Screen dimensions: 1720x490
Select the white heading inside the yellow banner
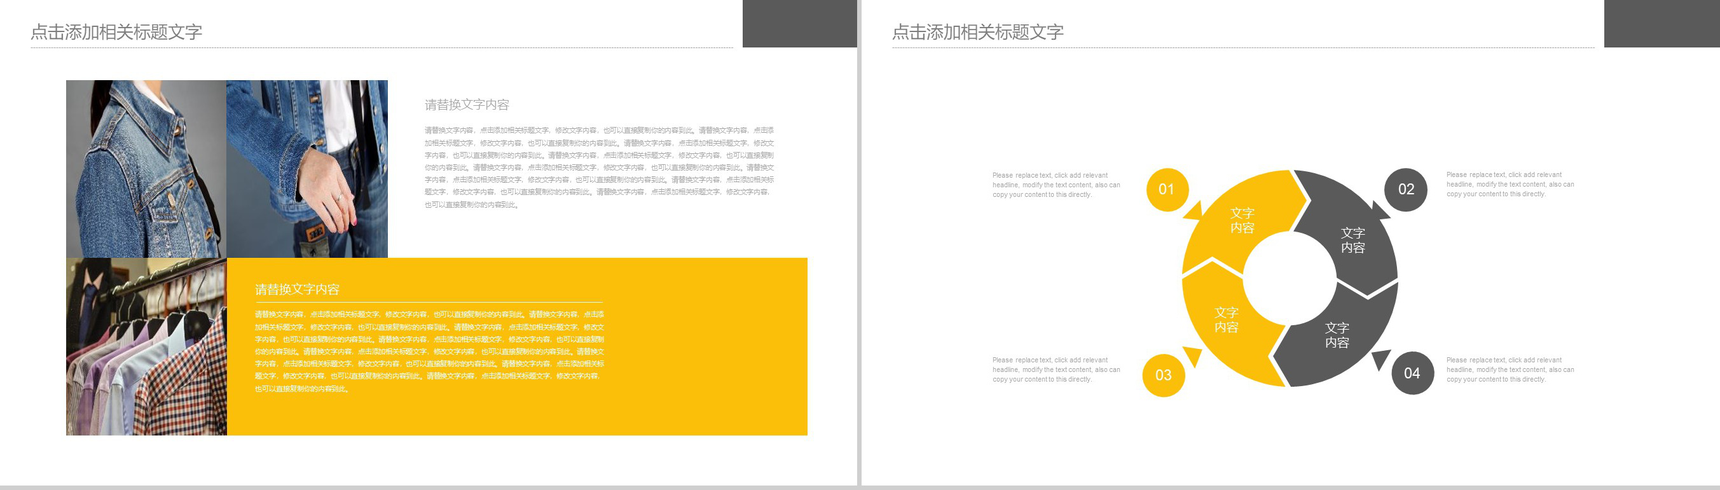(x=297, y=289)
